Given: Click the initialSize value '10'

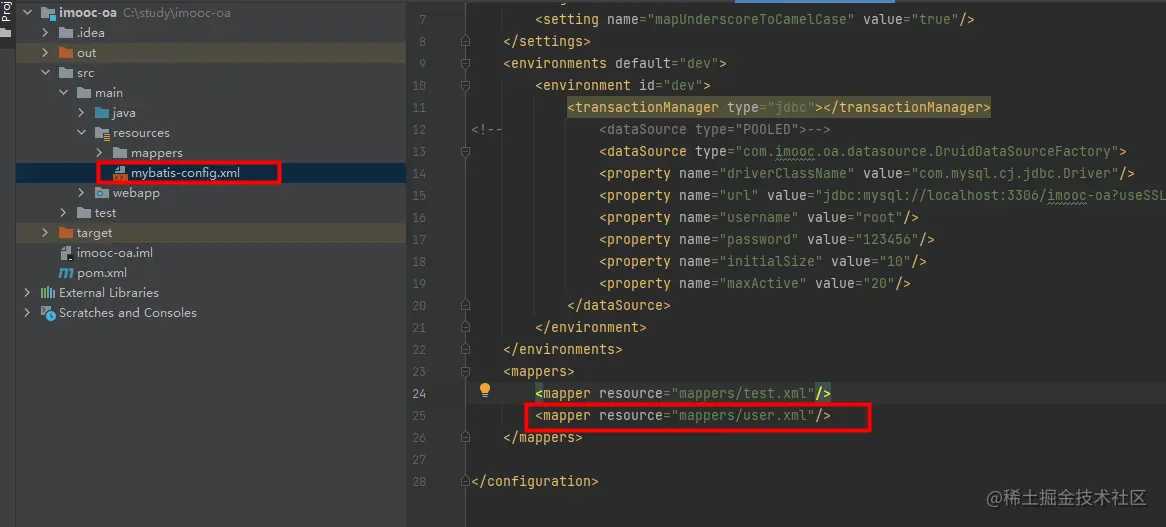Looking at the screenshot, I should [893, 262].
